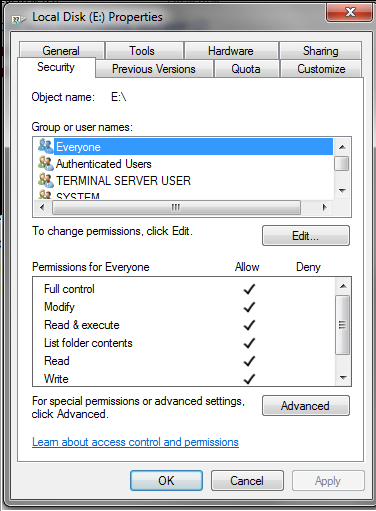Screen dimensions: 376x511
Task: Click group list horizontal scroll right arrow
Action: pos(324,207)
